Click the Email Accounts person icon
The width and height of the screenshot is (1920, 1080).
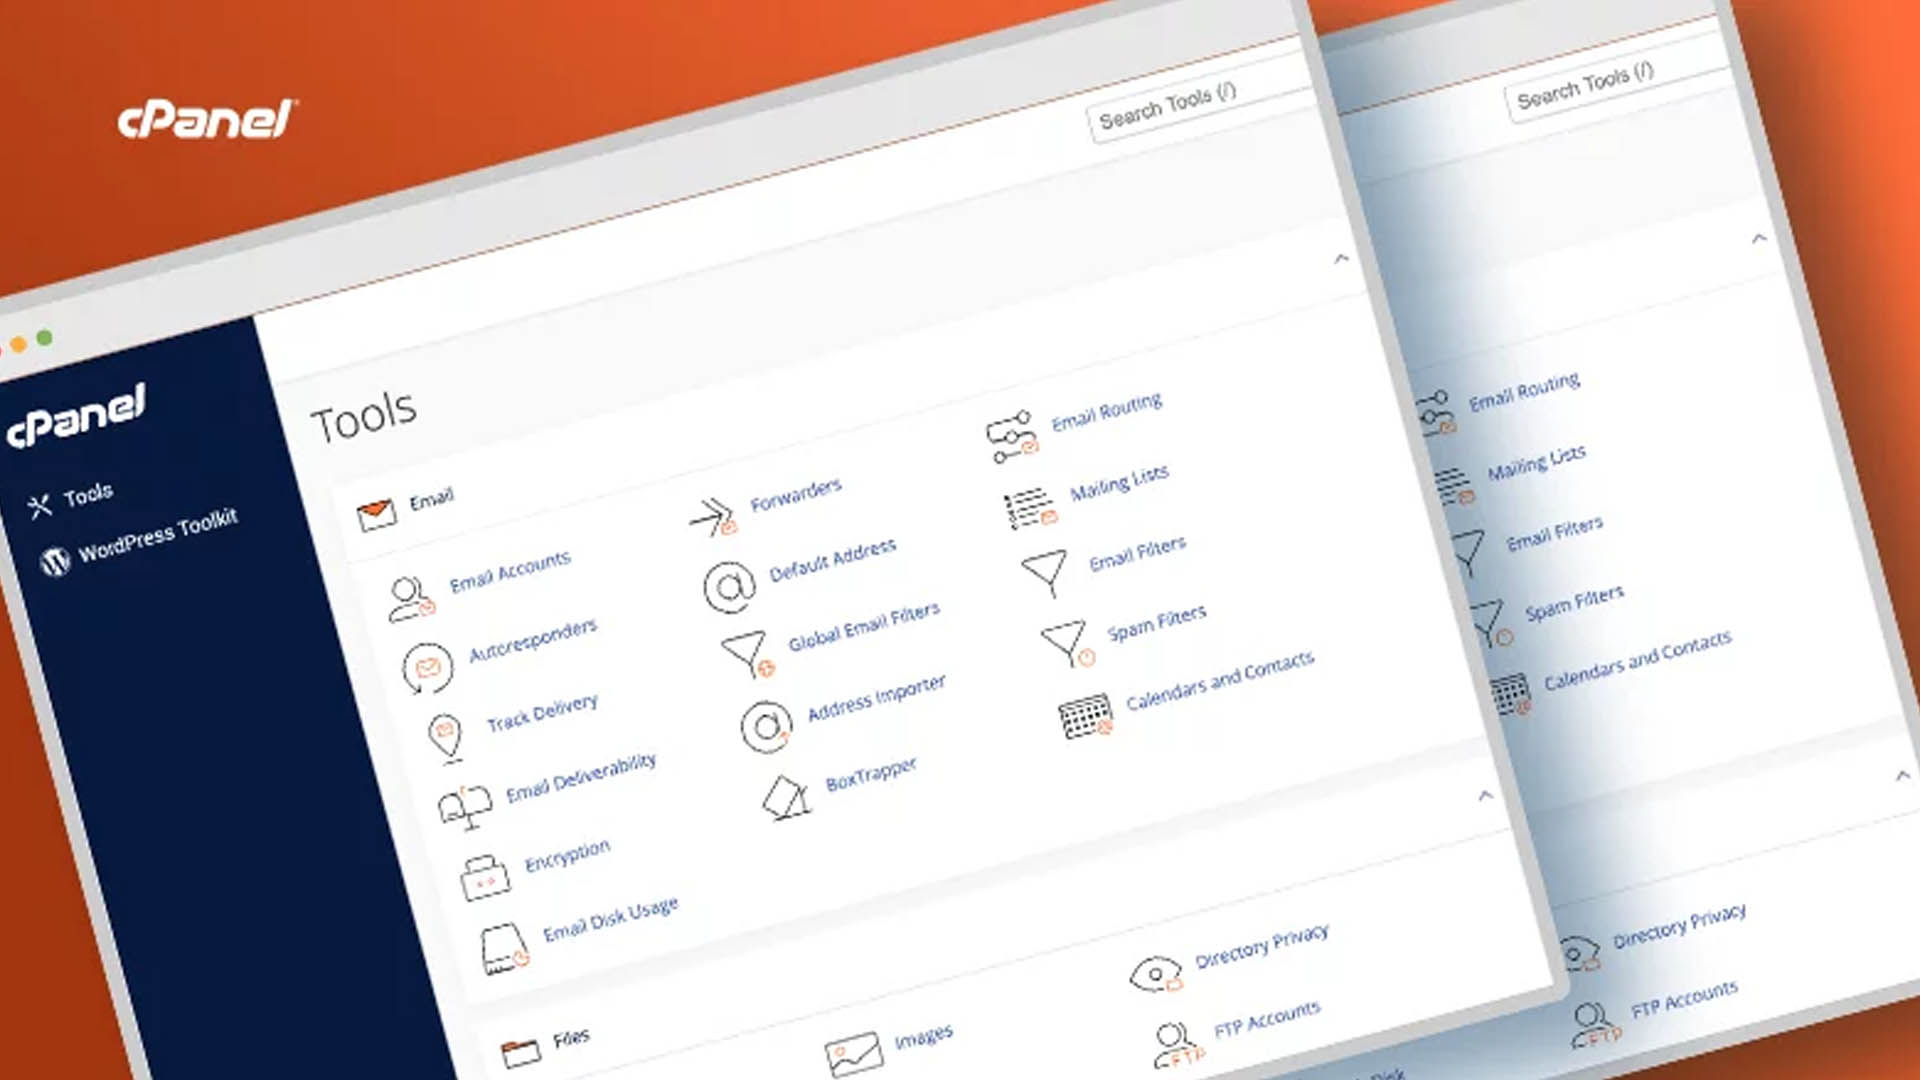click(x=411, y=598)
